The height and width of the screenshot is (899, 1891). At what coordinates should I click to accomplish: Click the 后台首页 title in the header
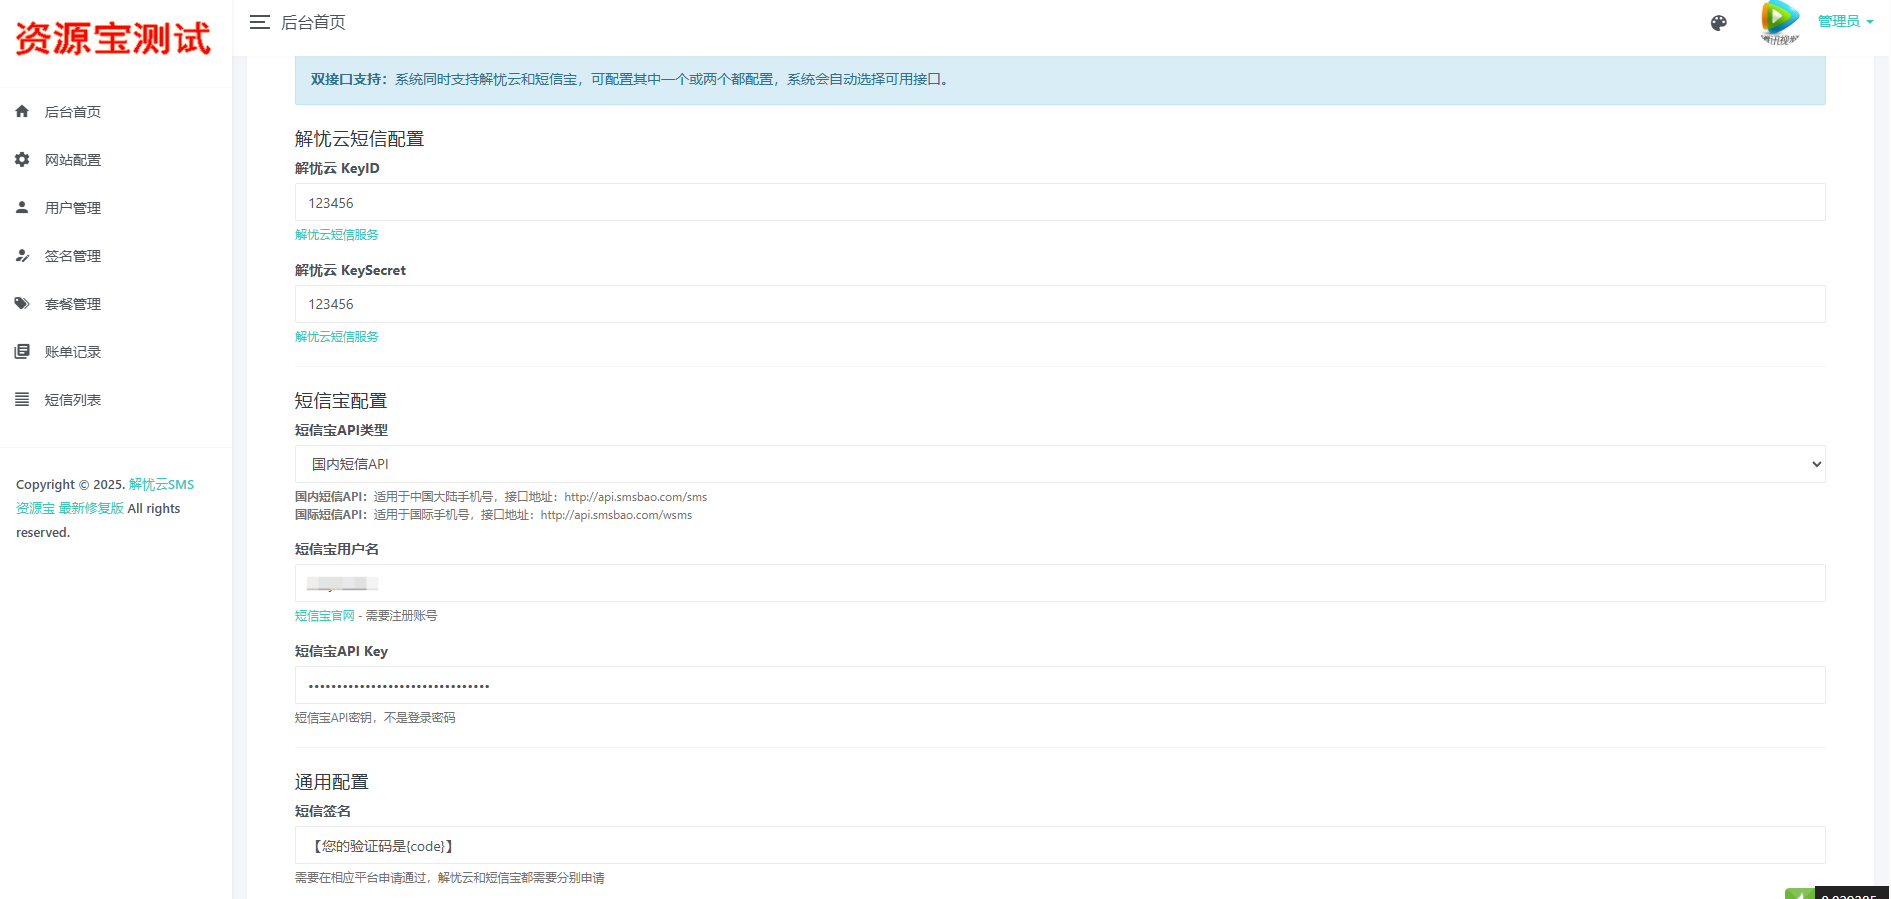click(313, 22)
